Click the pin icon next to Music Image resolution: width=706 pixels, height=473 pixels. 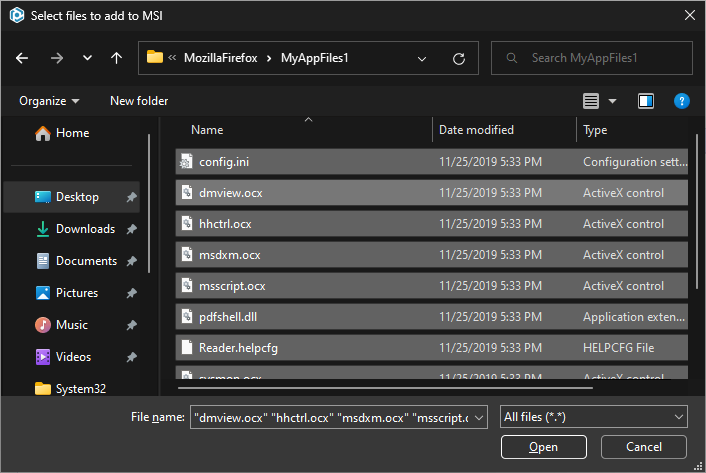point(131,325)
